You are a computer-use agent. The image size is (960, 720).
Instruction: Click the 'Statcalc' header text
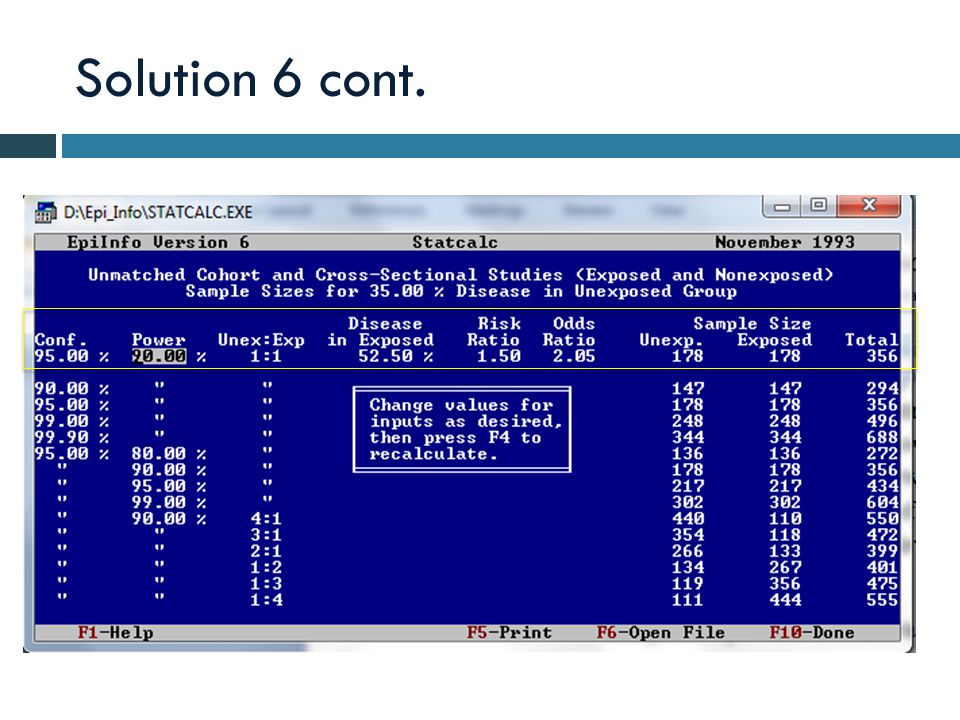pos(455,242)
